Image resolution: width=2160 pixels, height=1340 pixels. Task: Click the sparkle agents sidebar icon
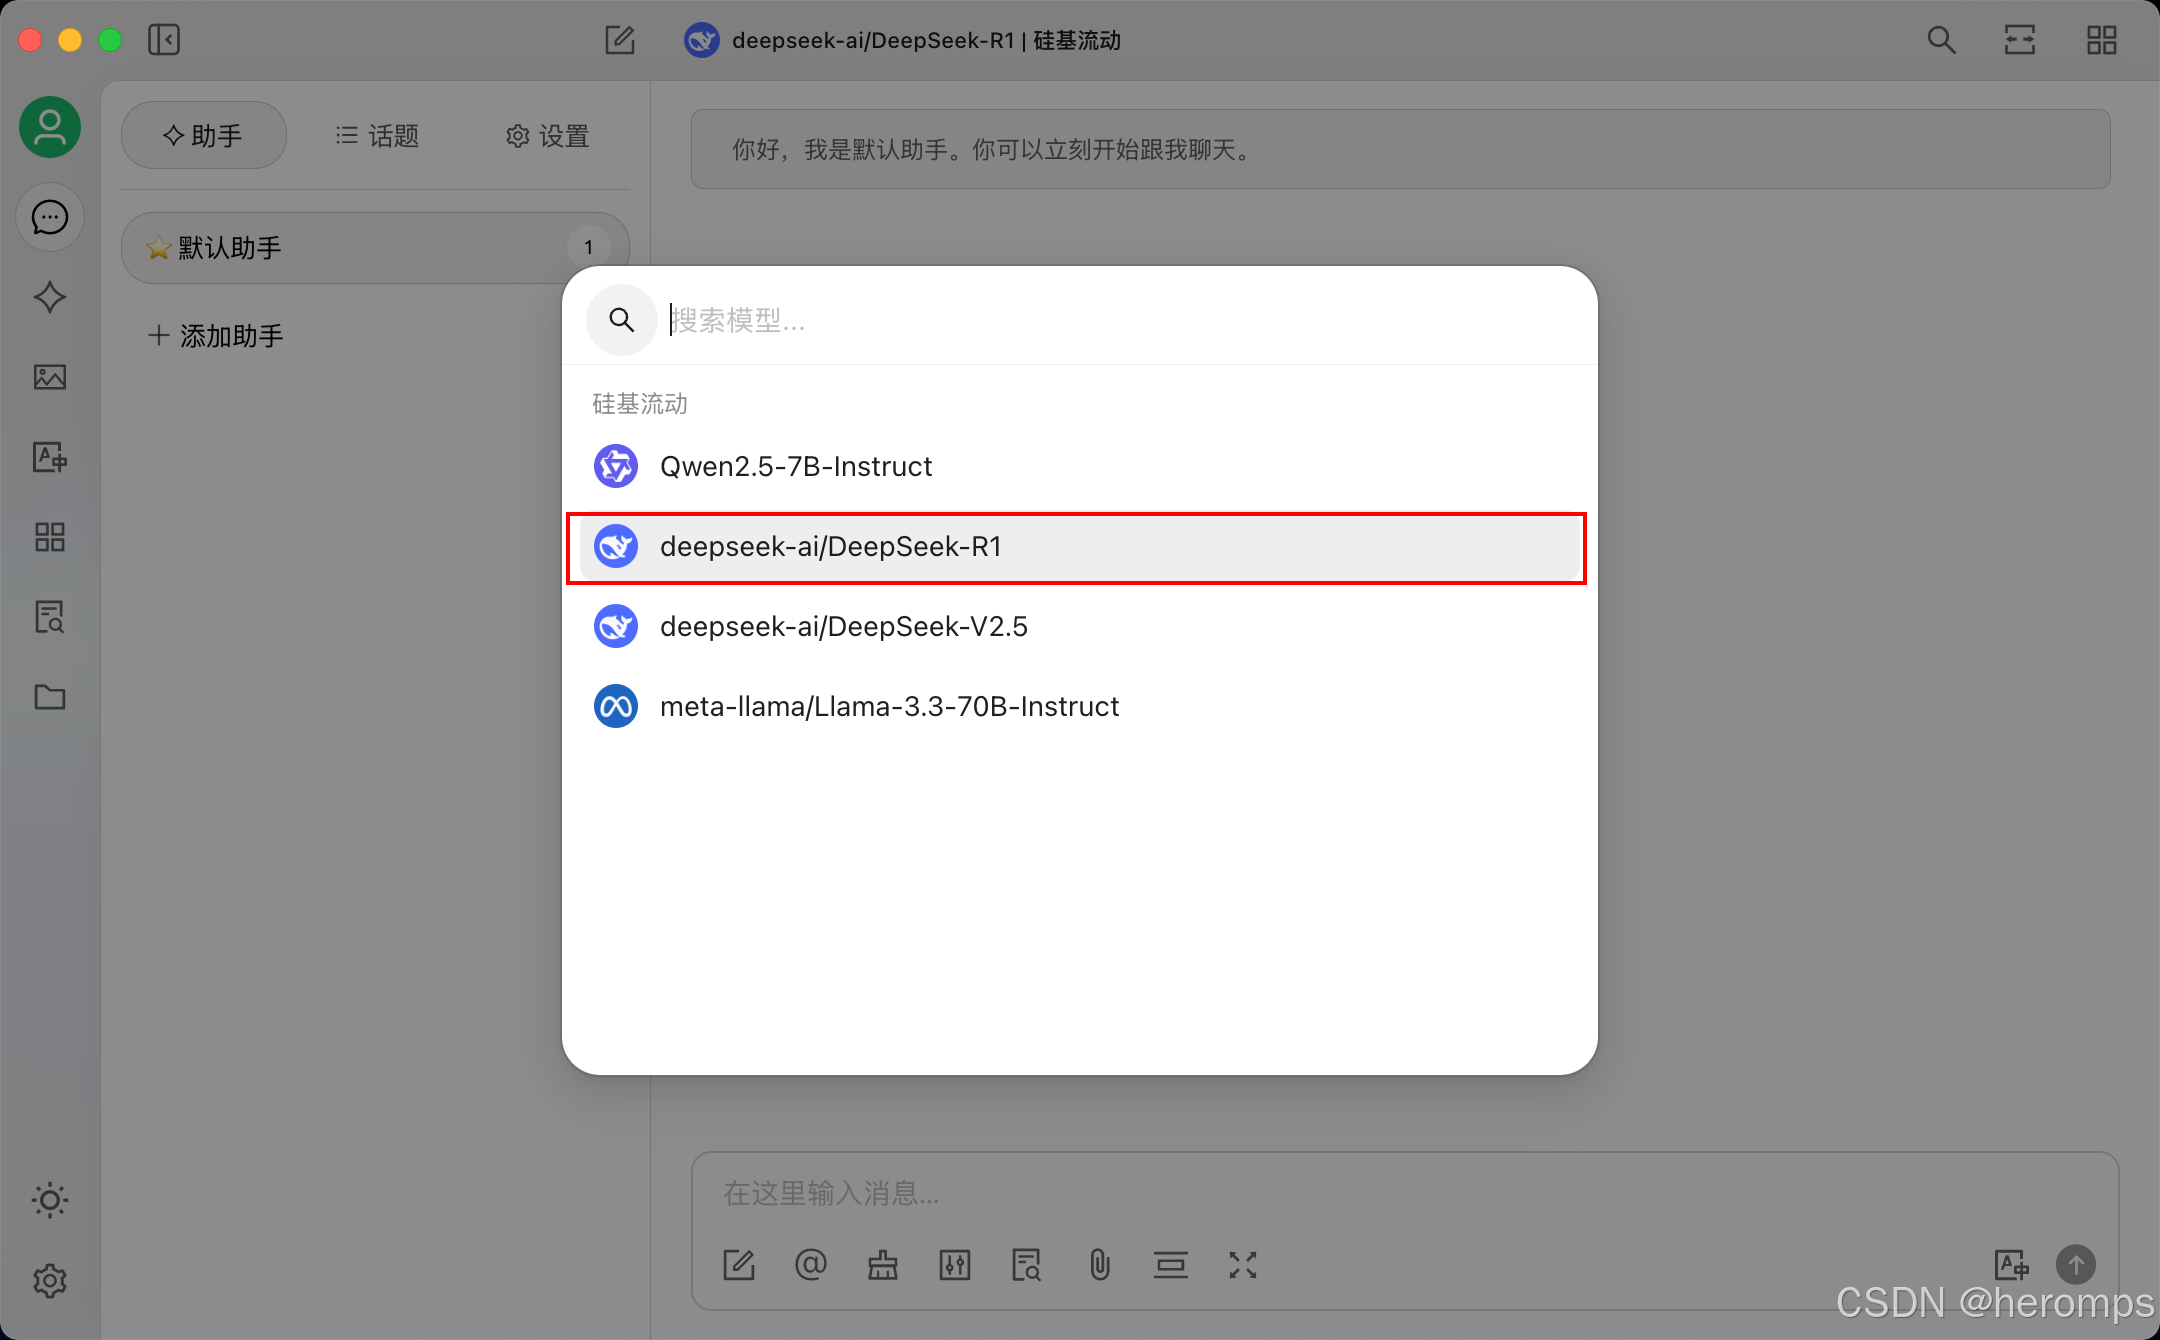(50, 297)
